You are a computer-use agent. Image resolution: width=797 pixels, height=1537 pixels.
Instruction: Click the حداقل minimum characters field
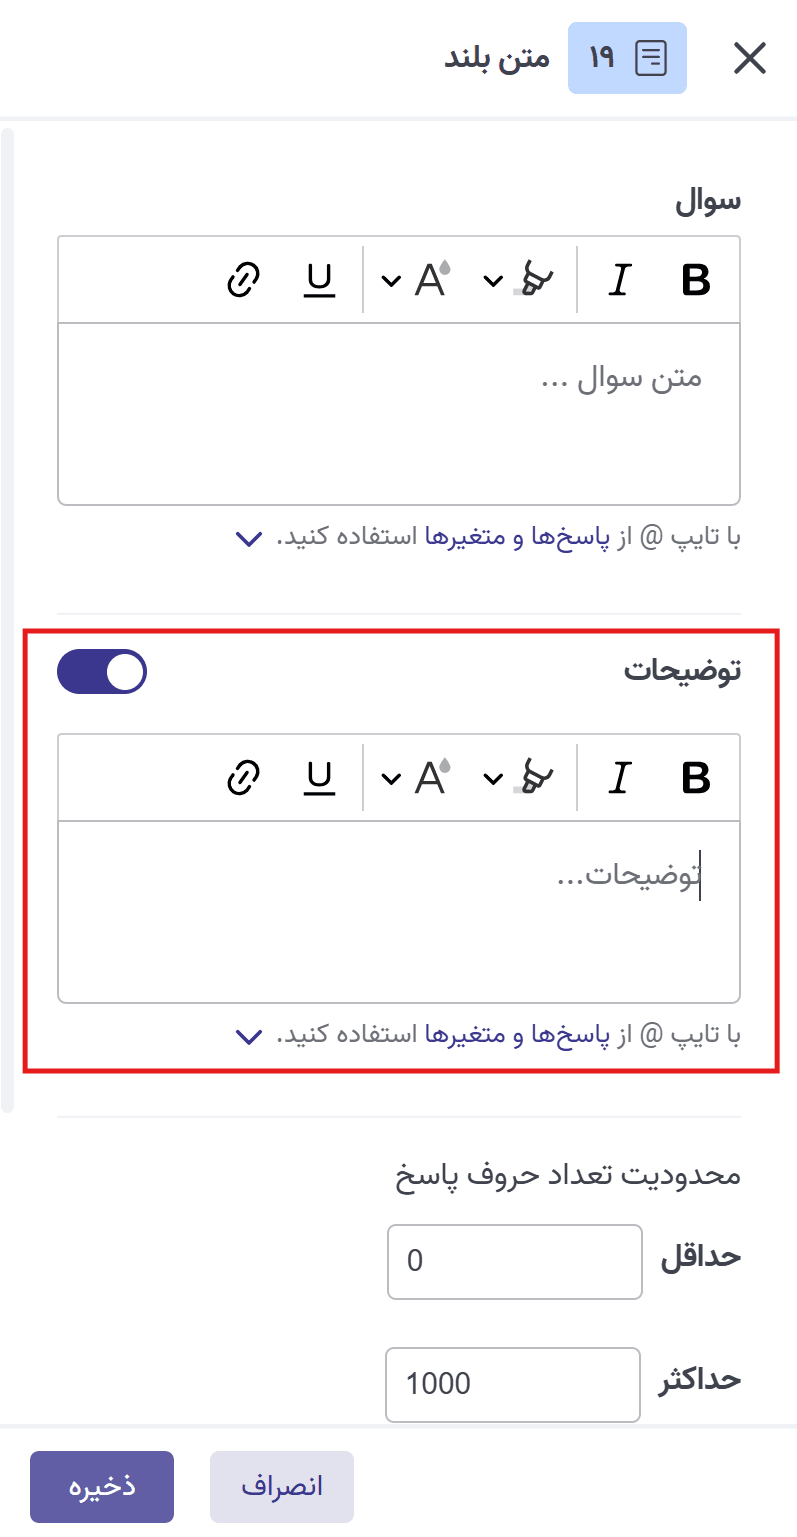point(514,1261)
